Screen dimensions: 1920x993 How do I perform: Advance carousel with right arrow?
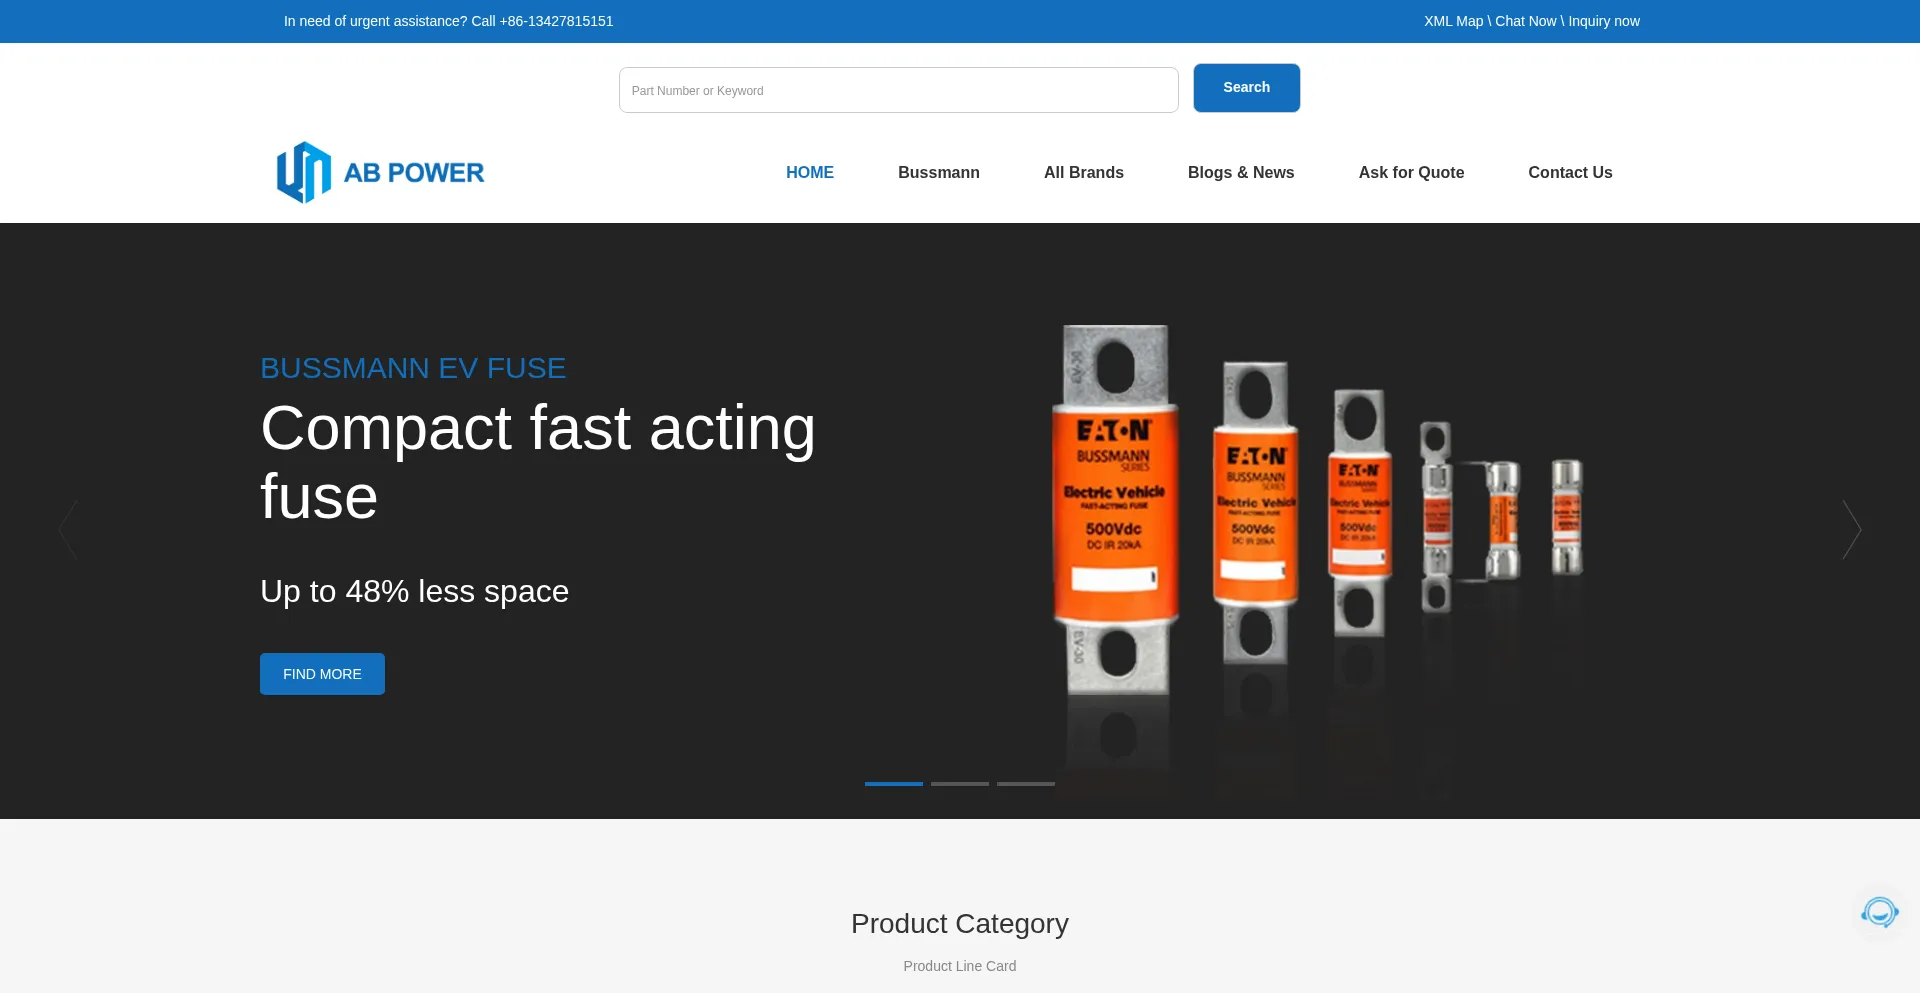pyautogui.click(x=1852, y=530)
